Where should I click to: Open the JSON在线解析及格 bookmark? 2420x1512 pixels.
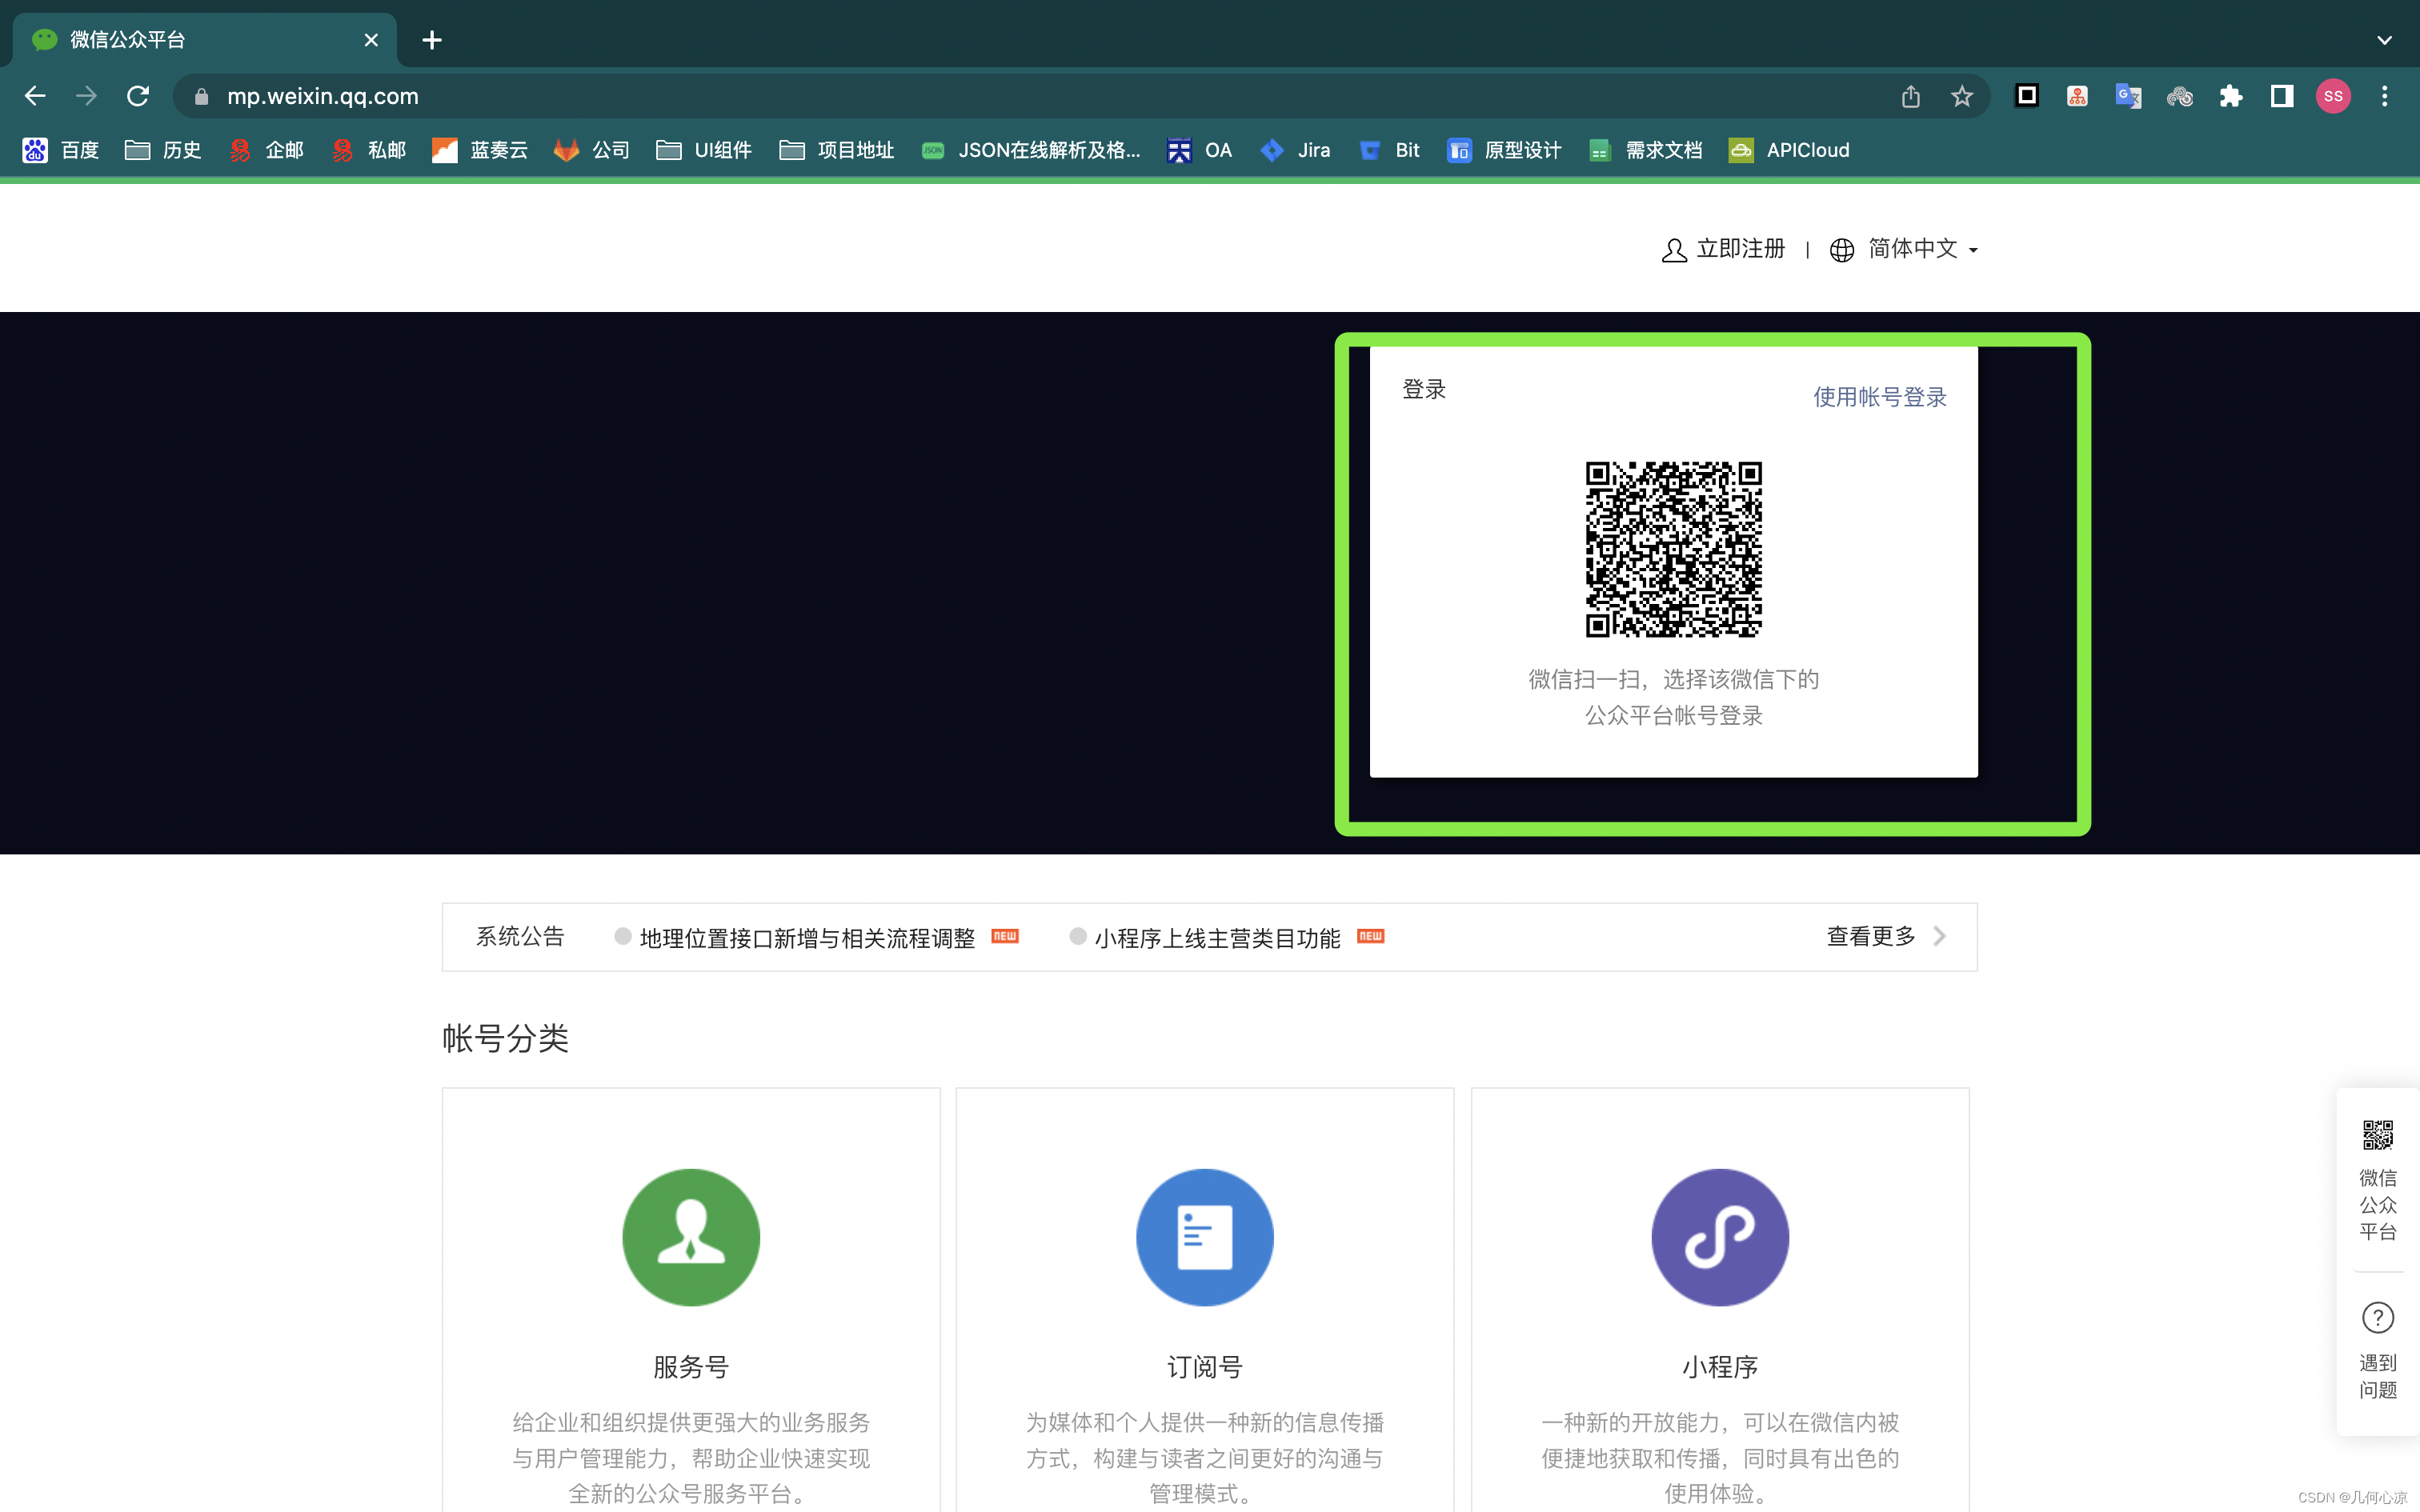pos(1031,150)
